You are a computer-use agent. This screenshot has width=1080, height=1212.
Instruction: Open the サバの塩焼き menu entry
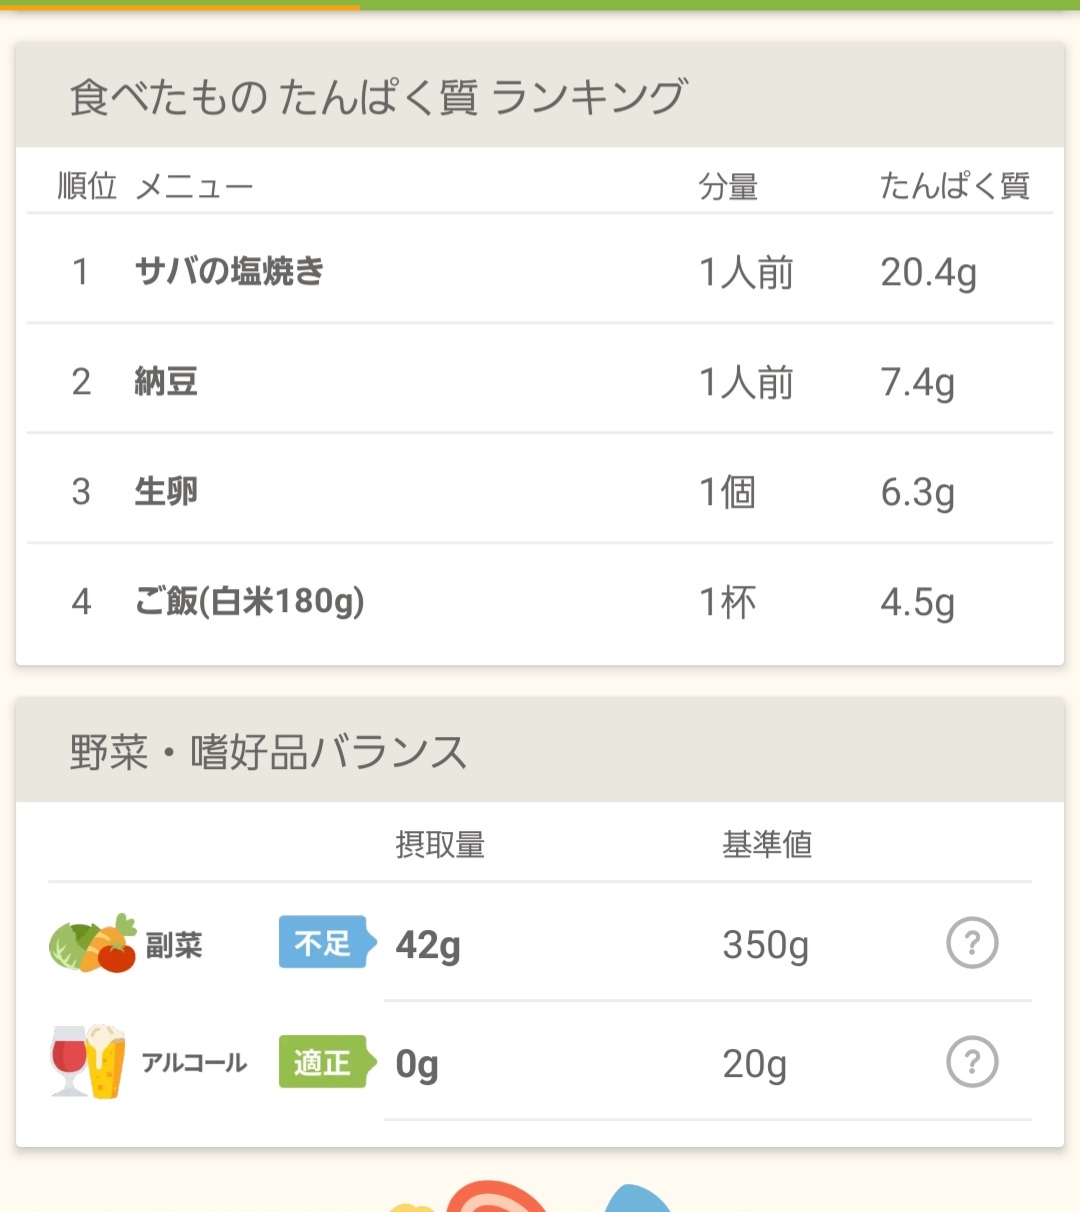(230, 271)
